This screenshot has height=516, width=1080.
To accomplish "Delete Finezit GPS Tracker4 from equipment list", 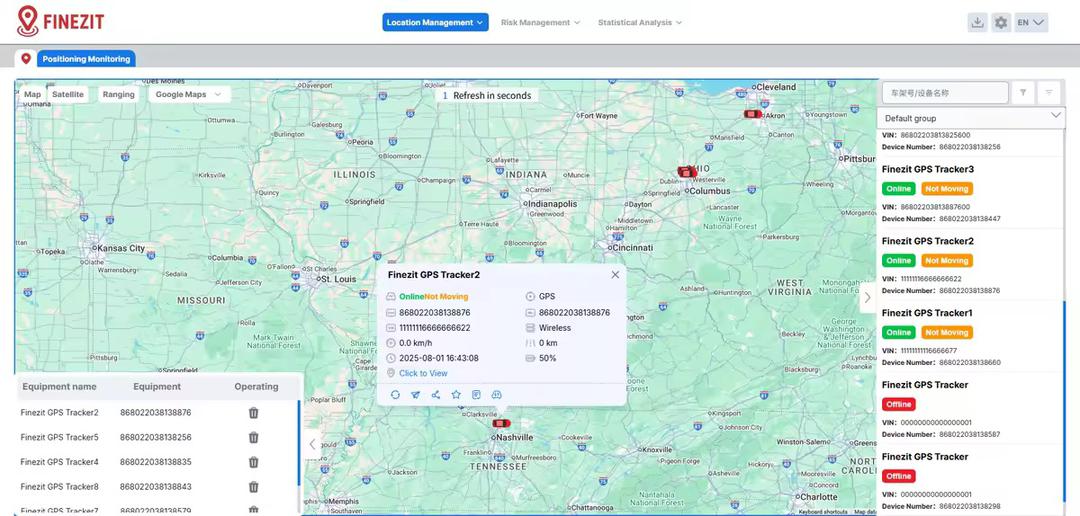I will tap(253, 462).
